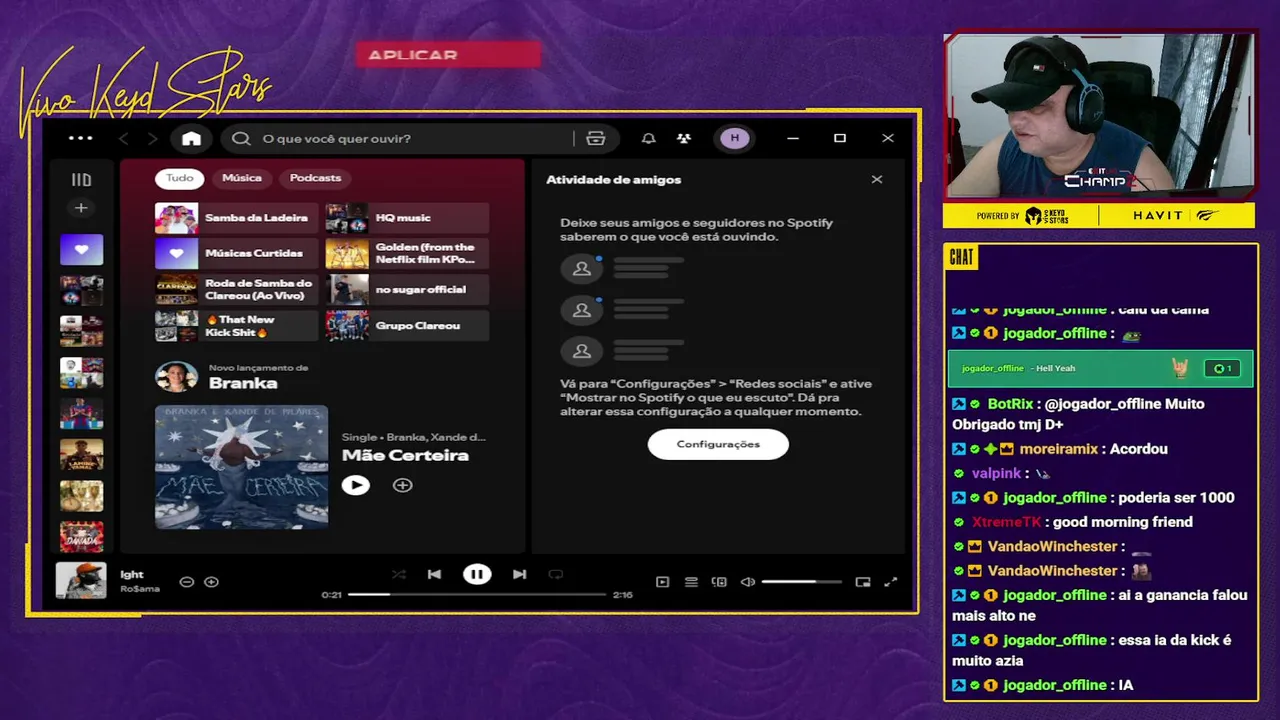Go forward with the right arrow

[153, 138]
